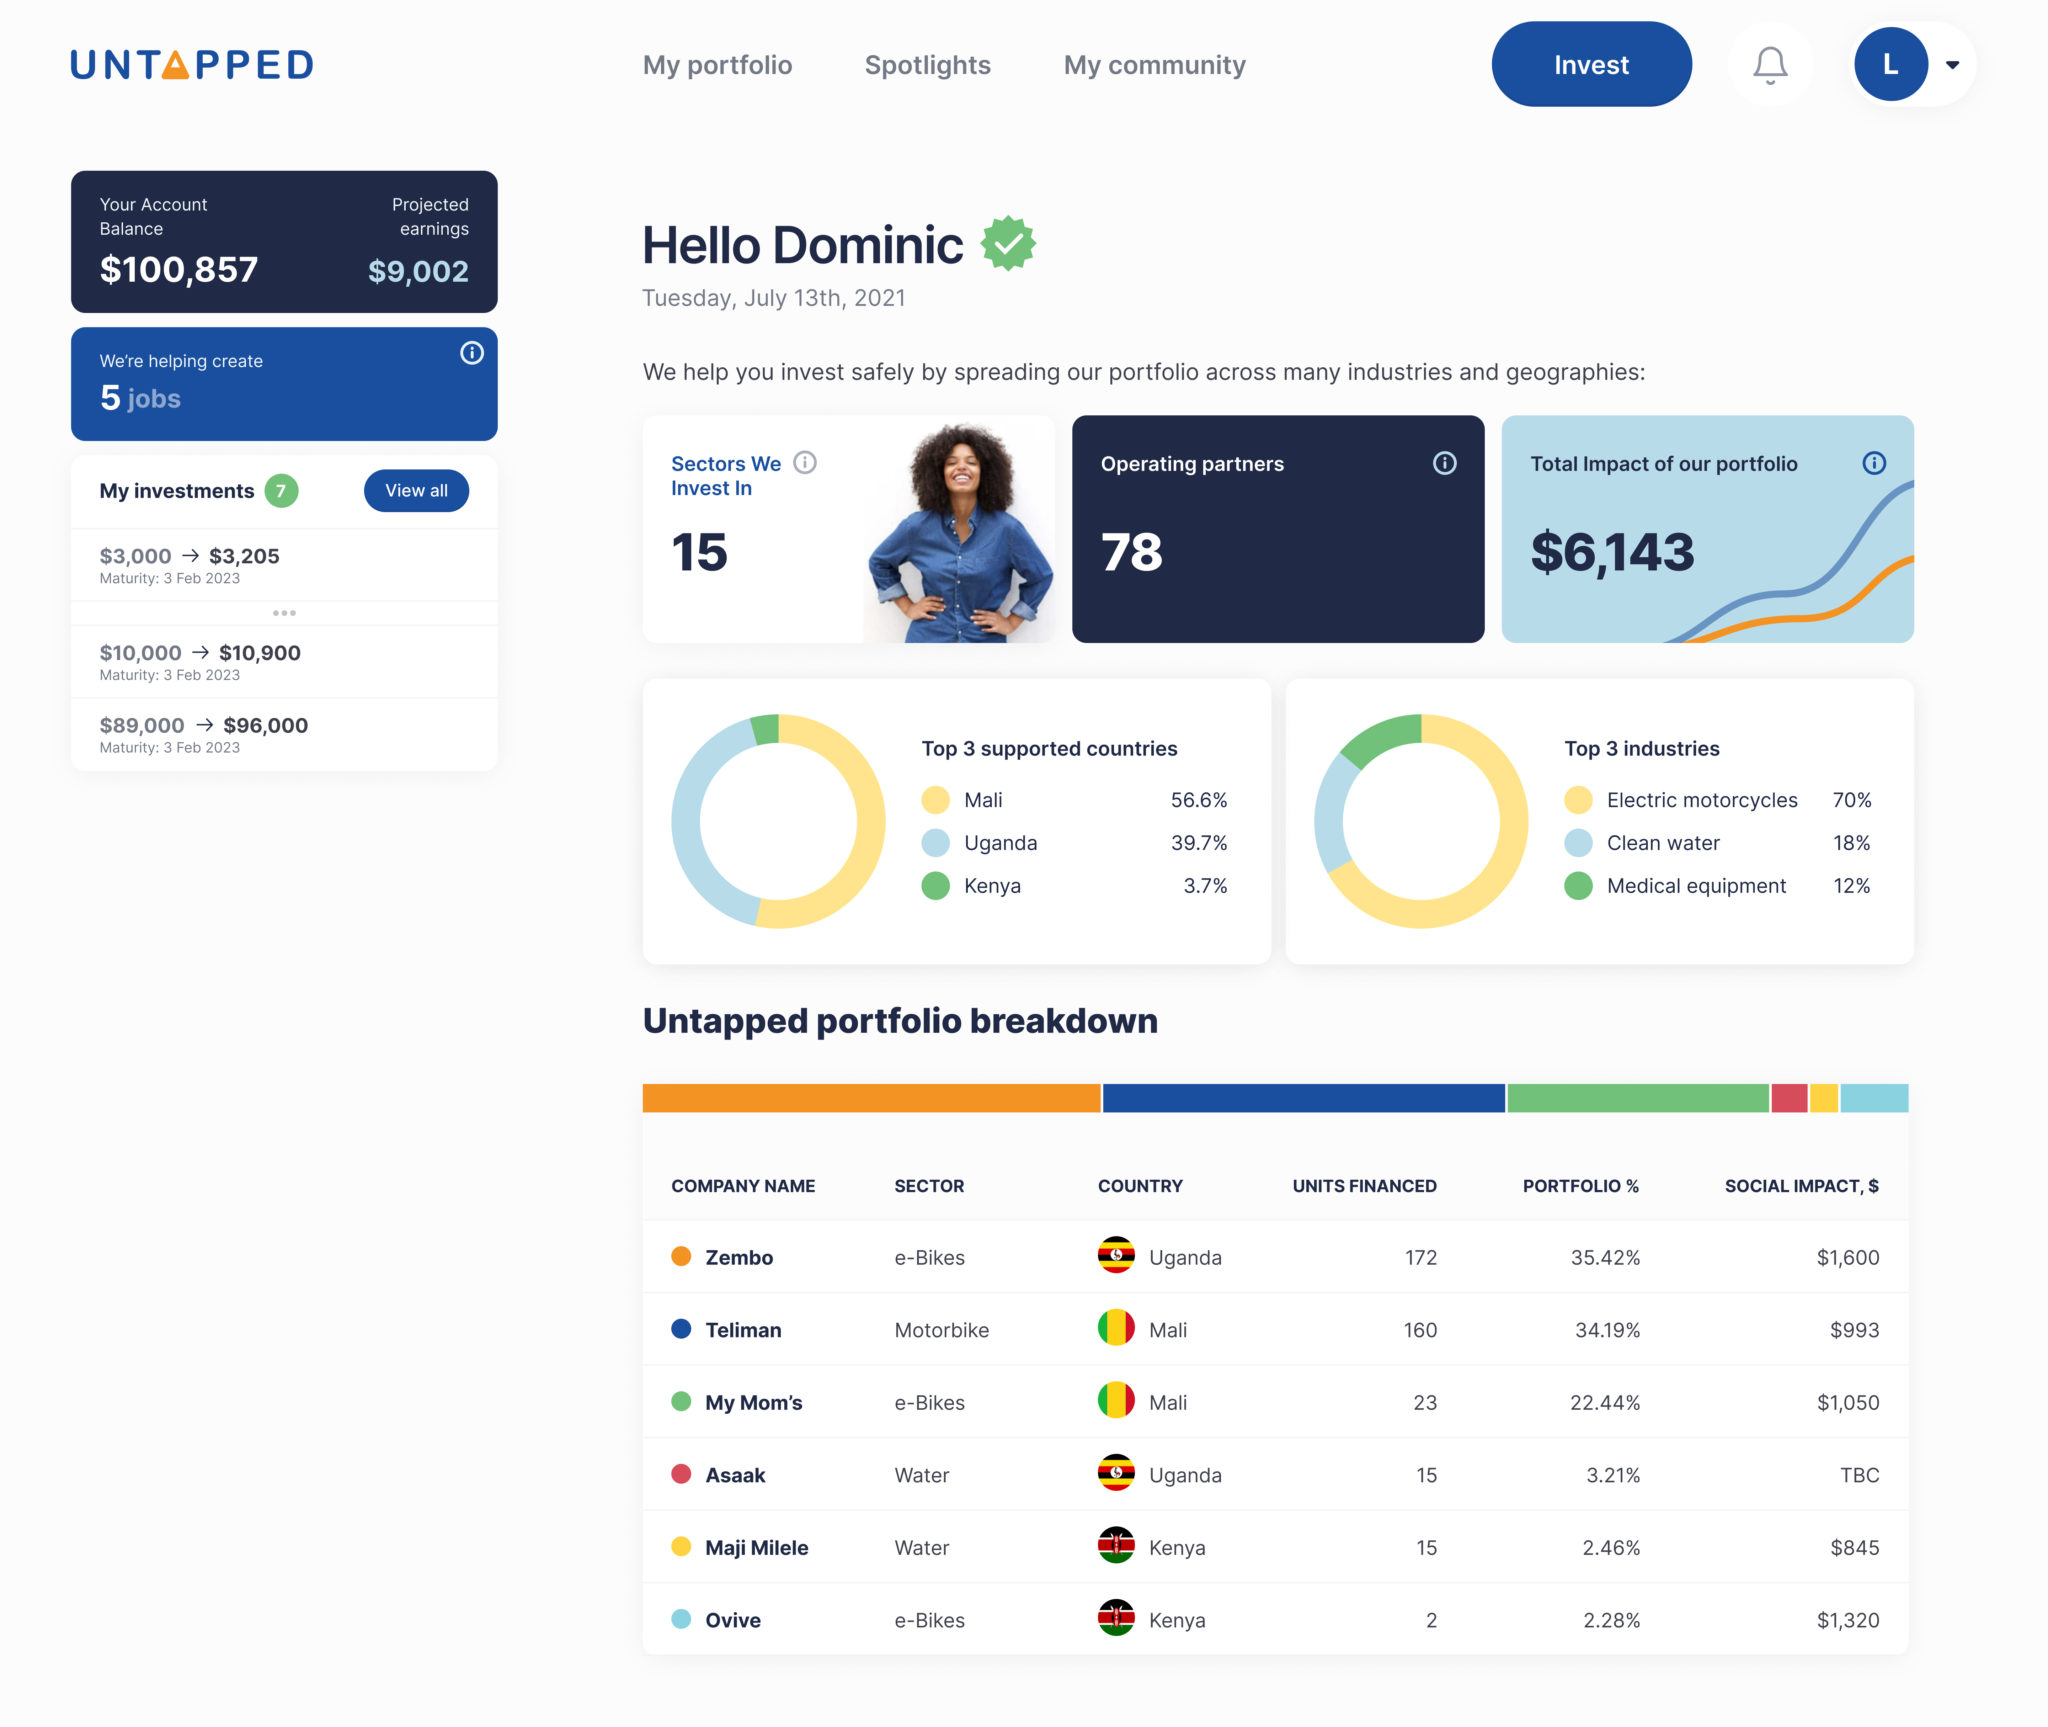Navigate to My community
This screenshot has width=2048, height=1727.
tap(1155, 64)
